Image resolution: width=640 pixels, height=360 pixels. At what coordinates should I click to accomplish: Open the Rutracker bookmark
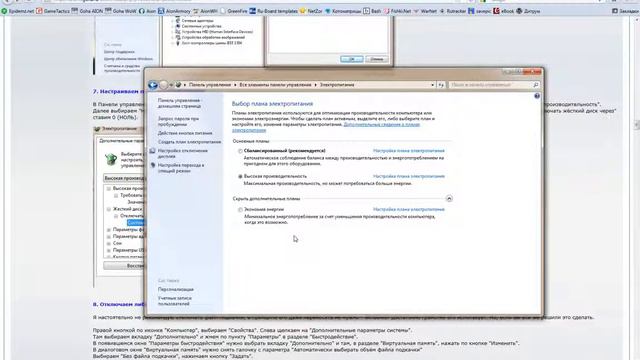[x=452, y=11]
